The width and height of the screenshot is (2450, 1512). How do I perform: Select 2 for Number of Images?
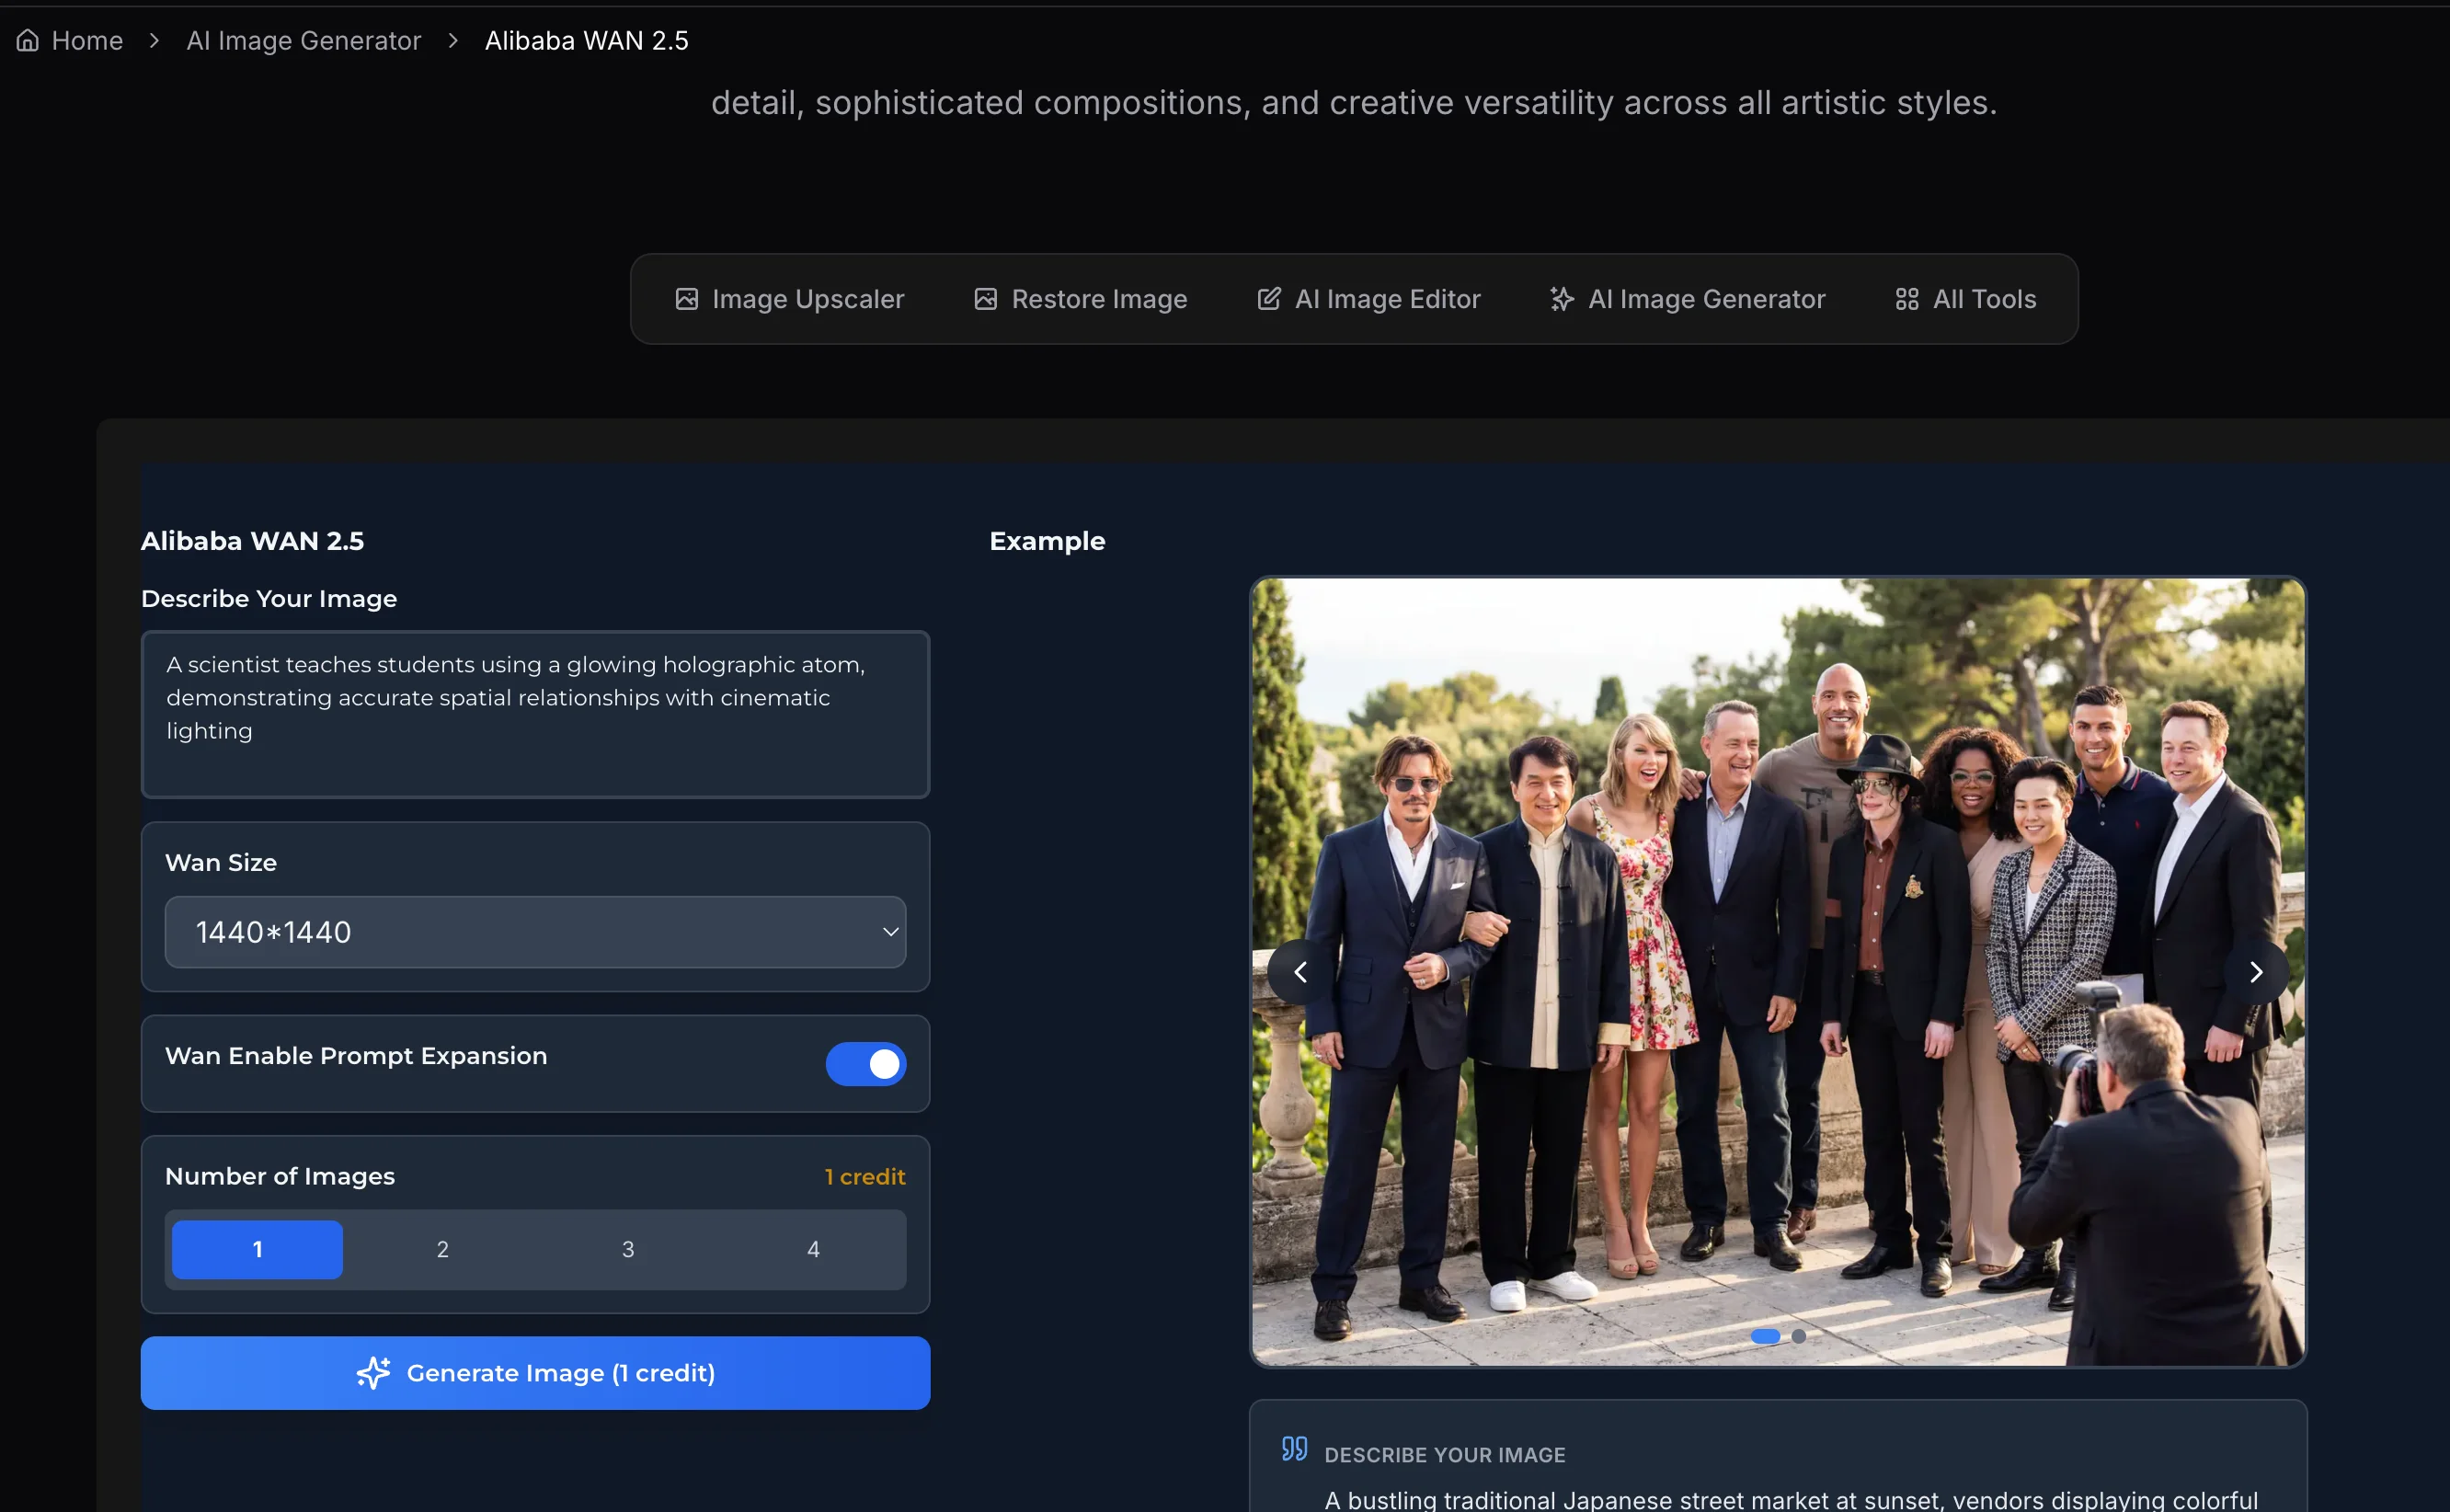tap(442, 1249)
